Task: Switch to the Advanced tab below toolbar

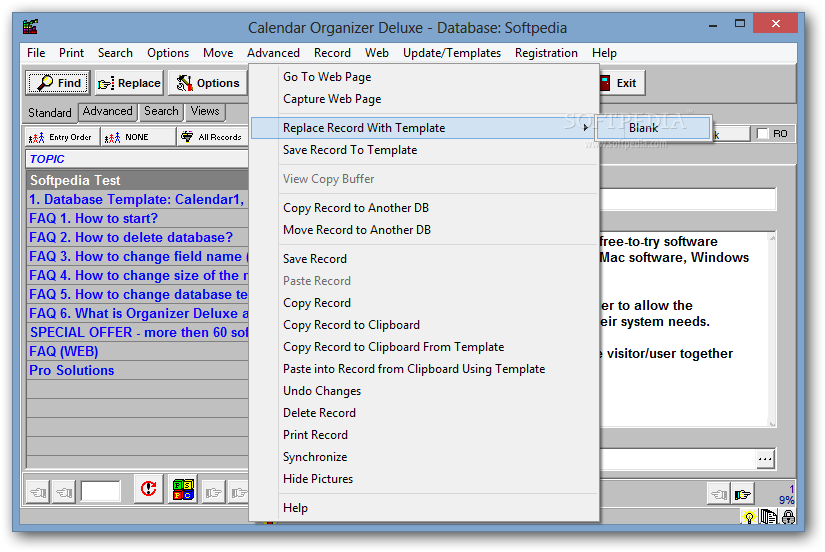Action: point(107,112)
